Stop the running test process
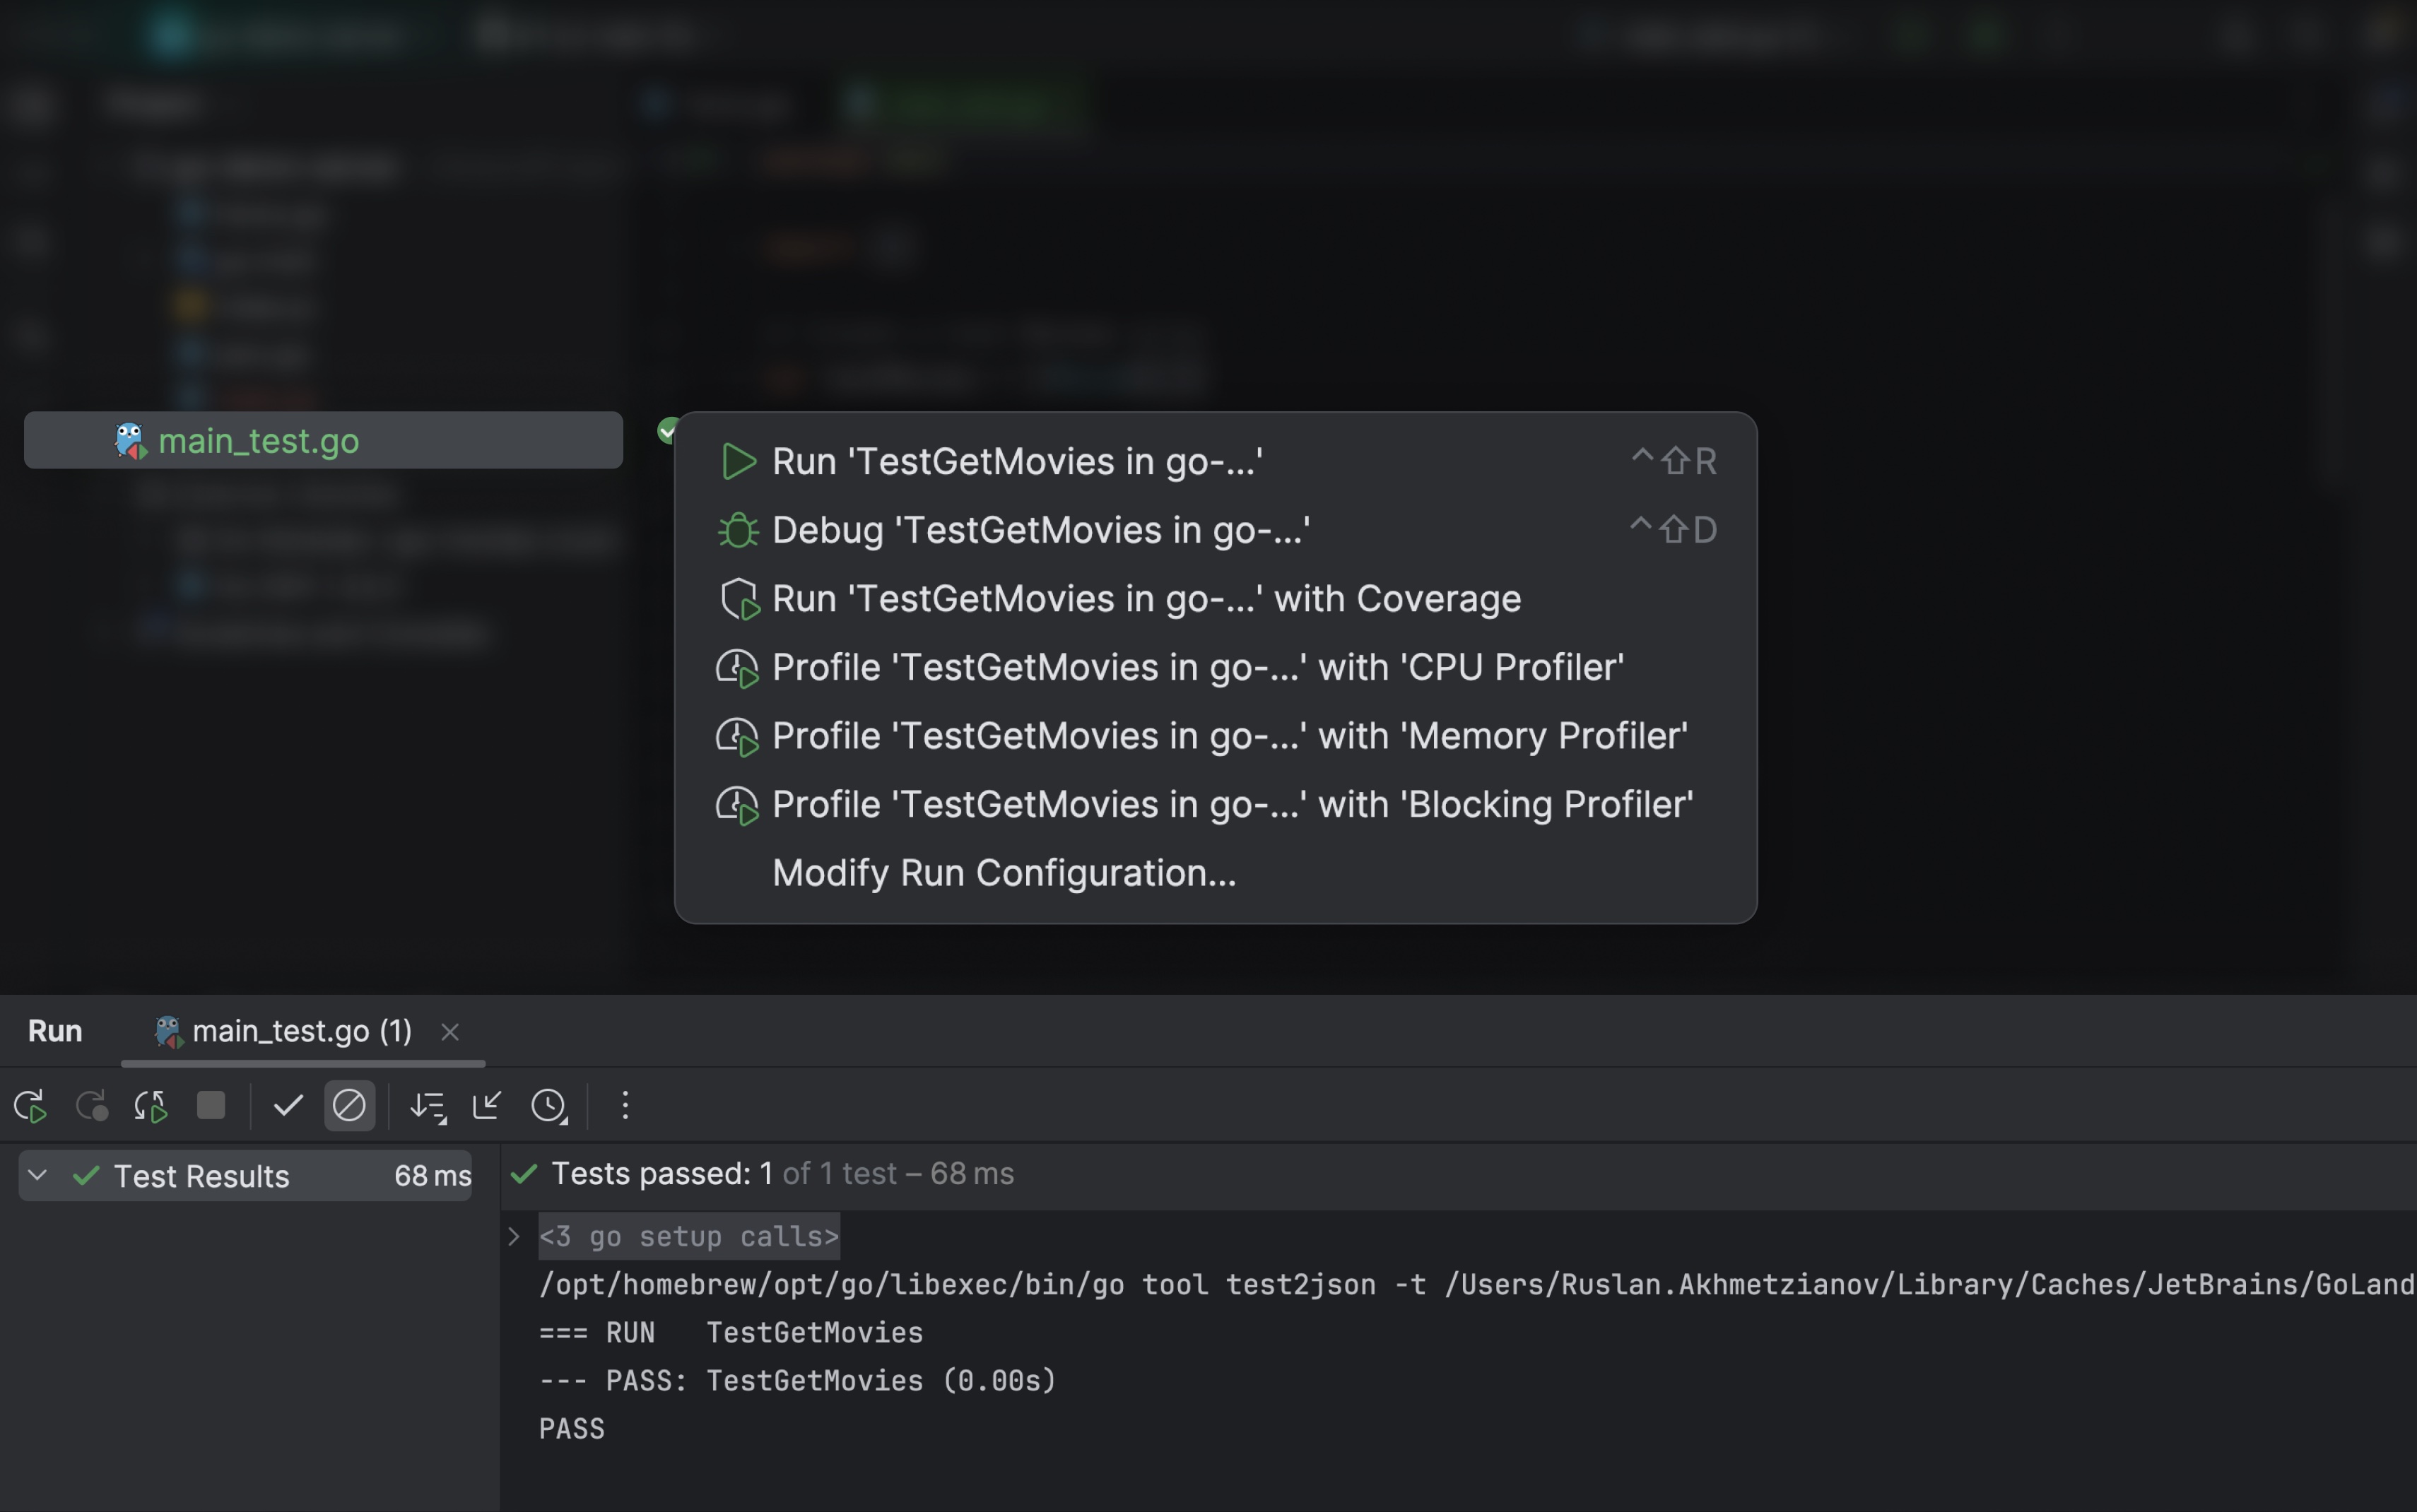The image size is (2417, 1512). (x=211, y=1106)
